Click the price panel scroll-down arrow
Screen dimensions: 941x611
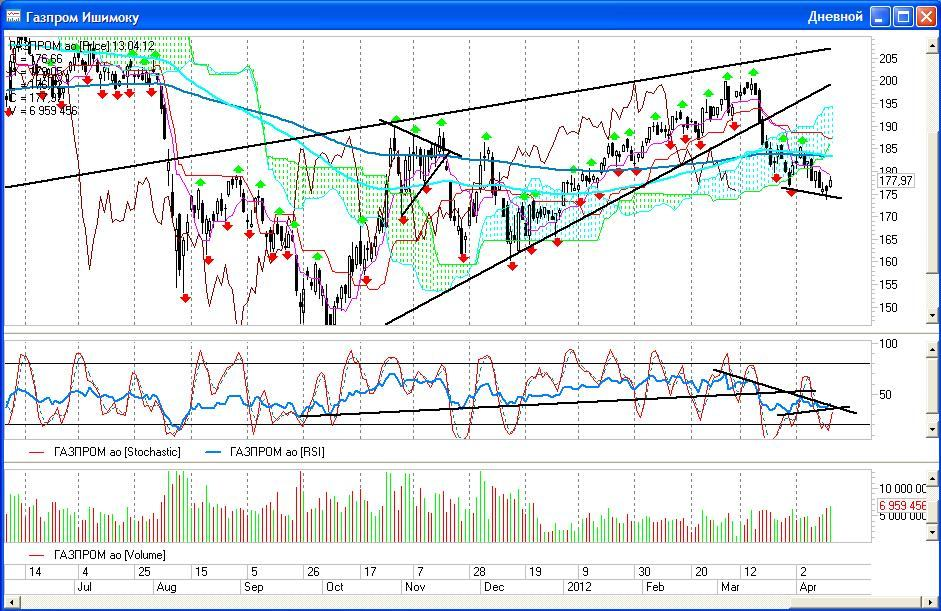932,316
